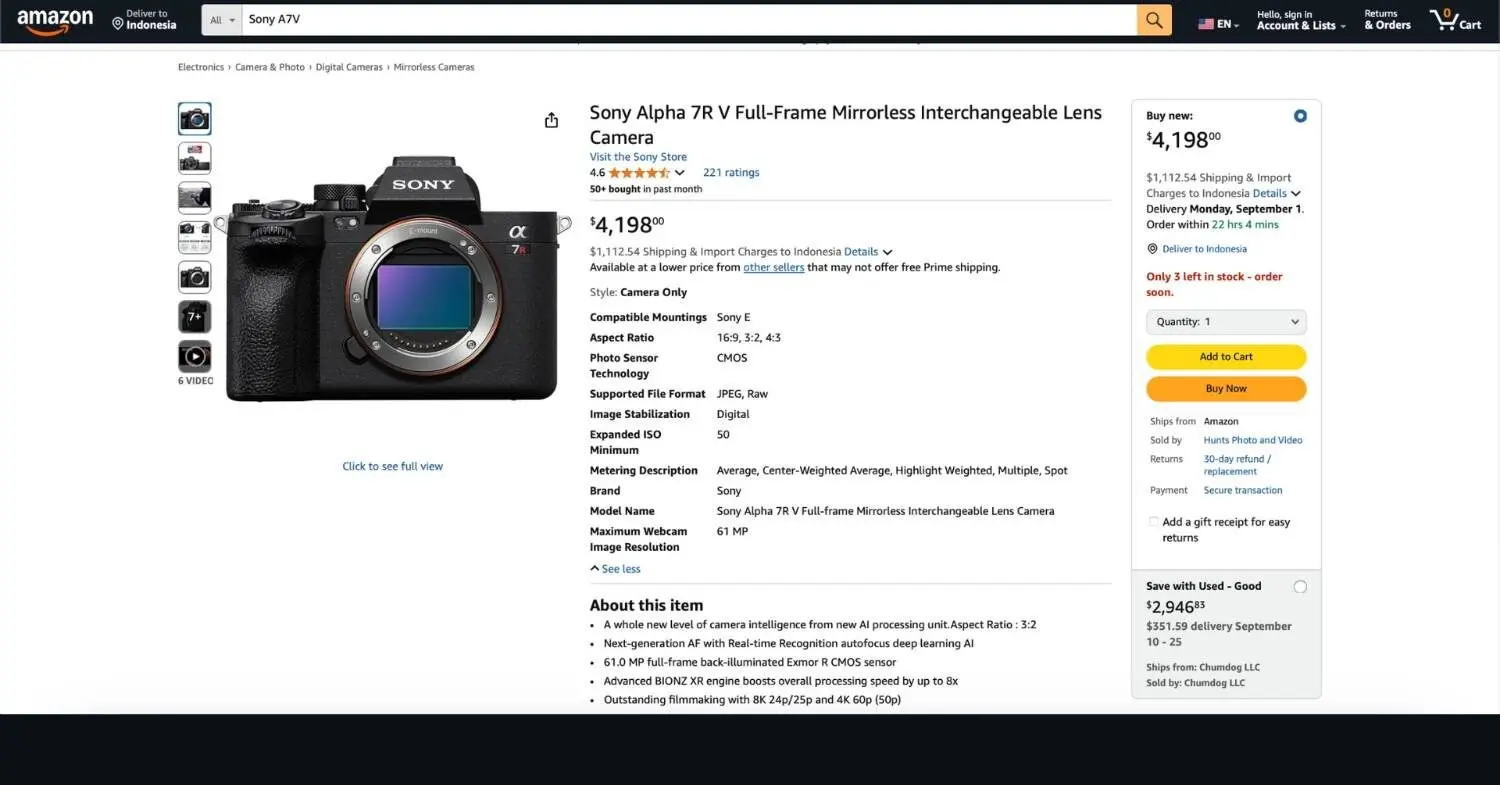Click the star rating icons

(x=639, y=173)
